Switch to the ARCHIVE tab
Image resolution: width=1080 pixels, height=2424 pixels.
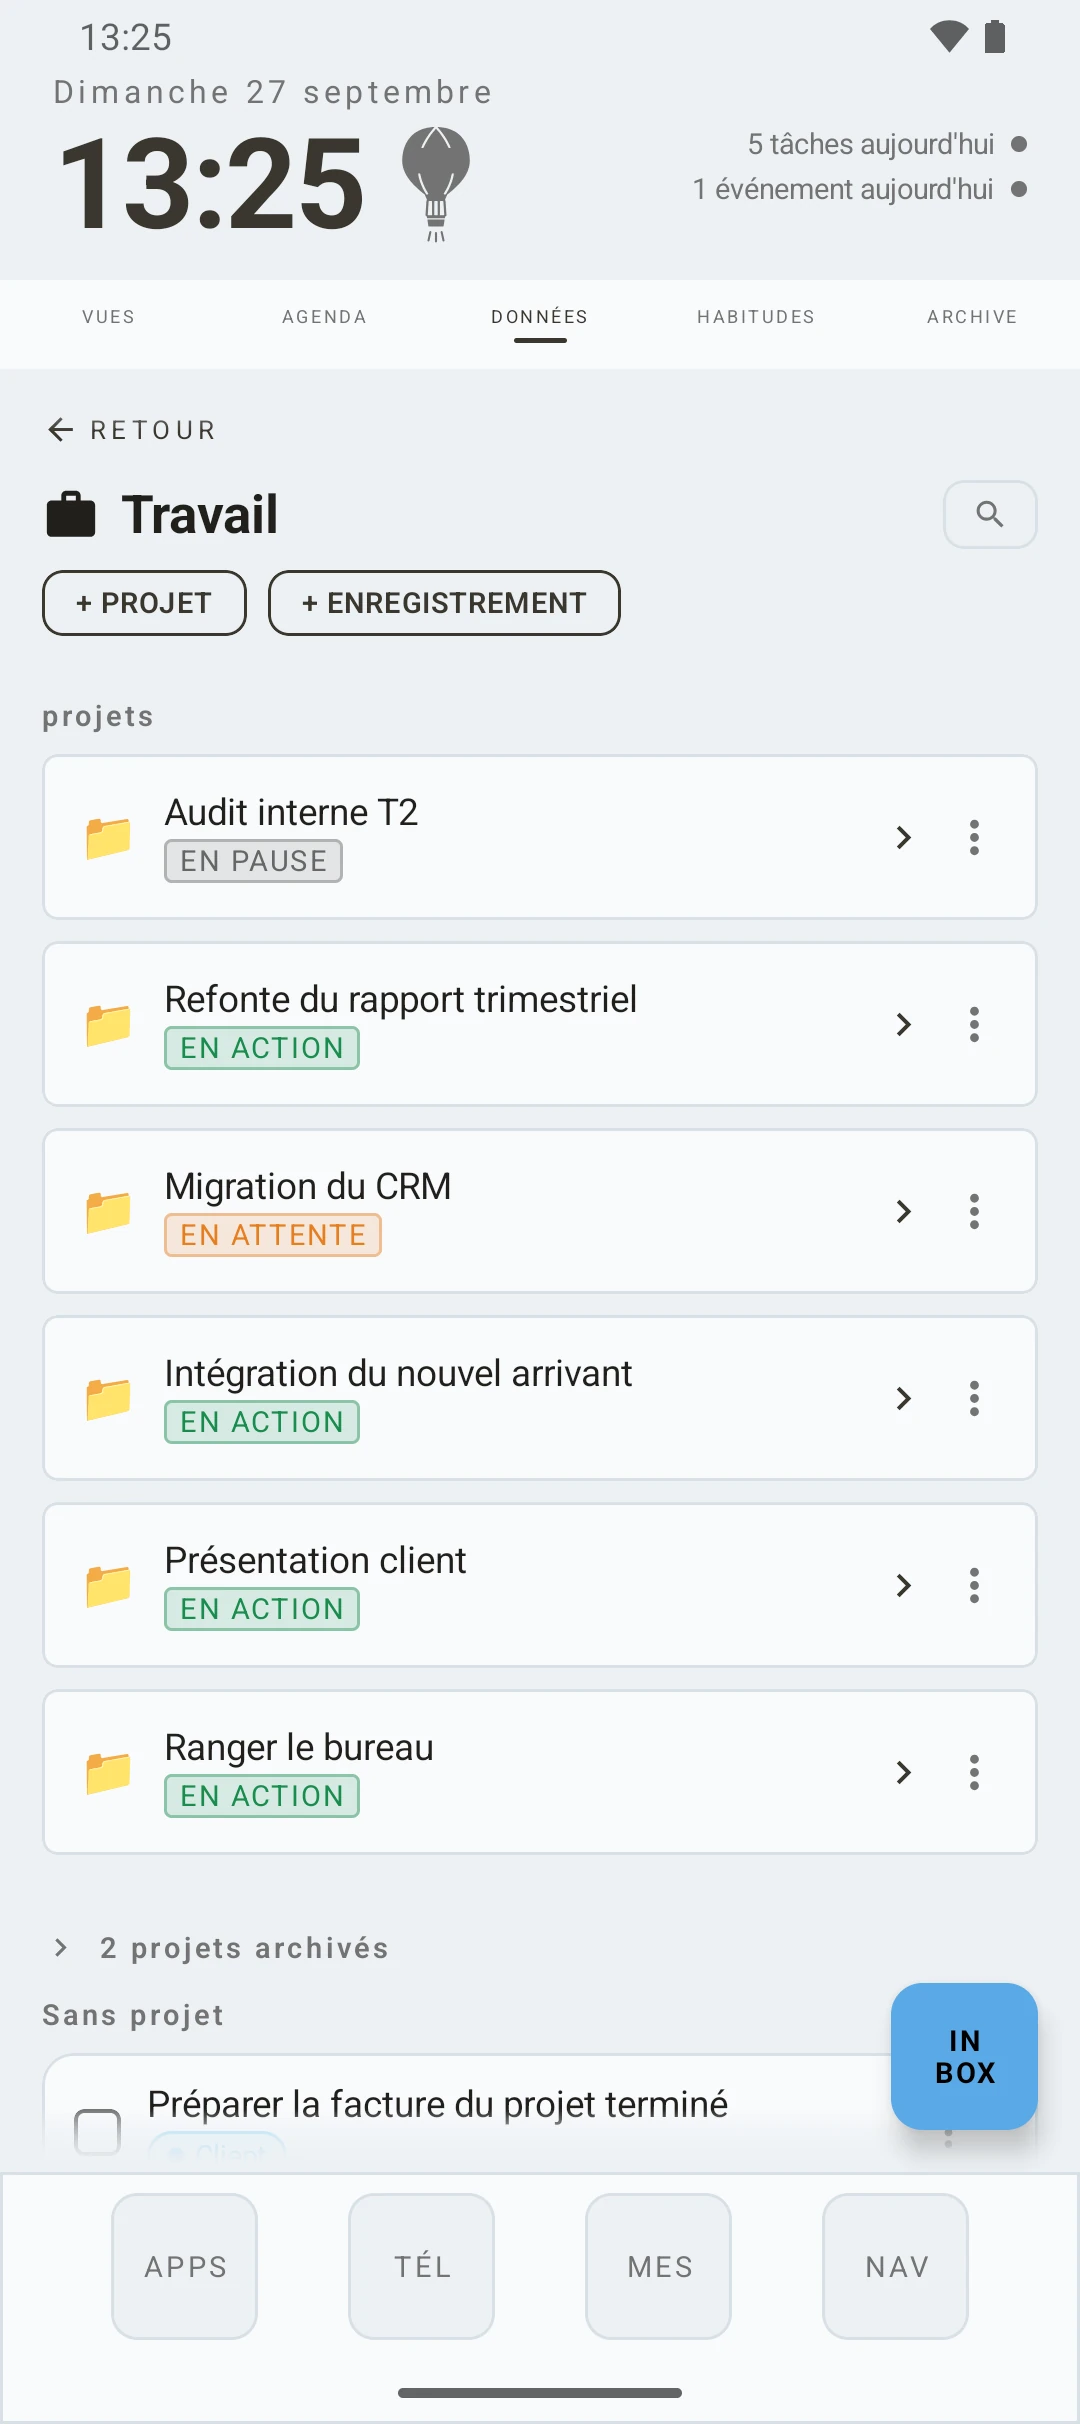[x=972, y=317]
